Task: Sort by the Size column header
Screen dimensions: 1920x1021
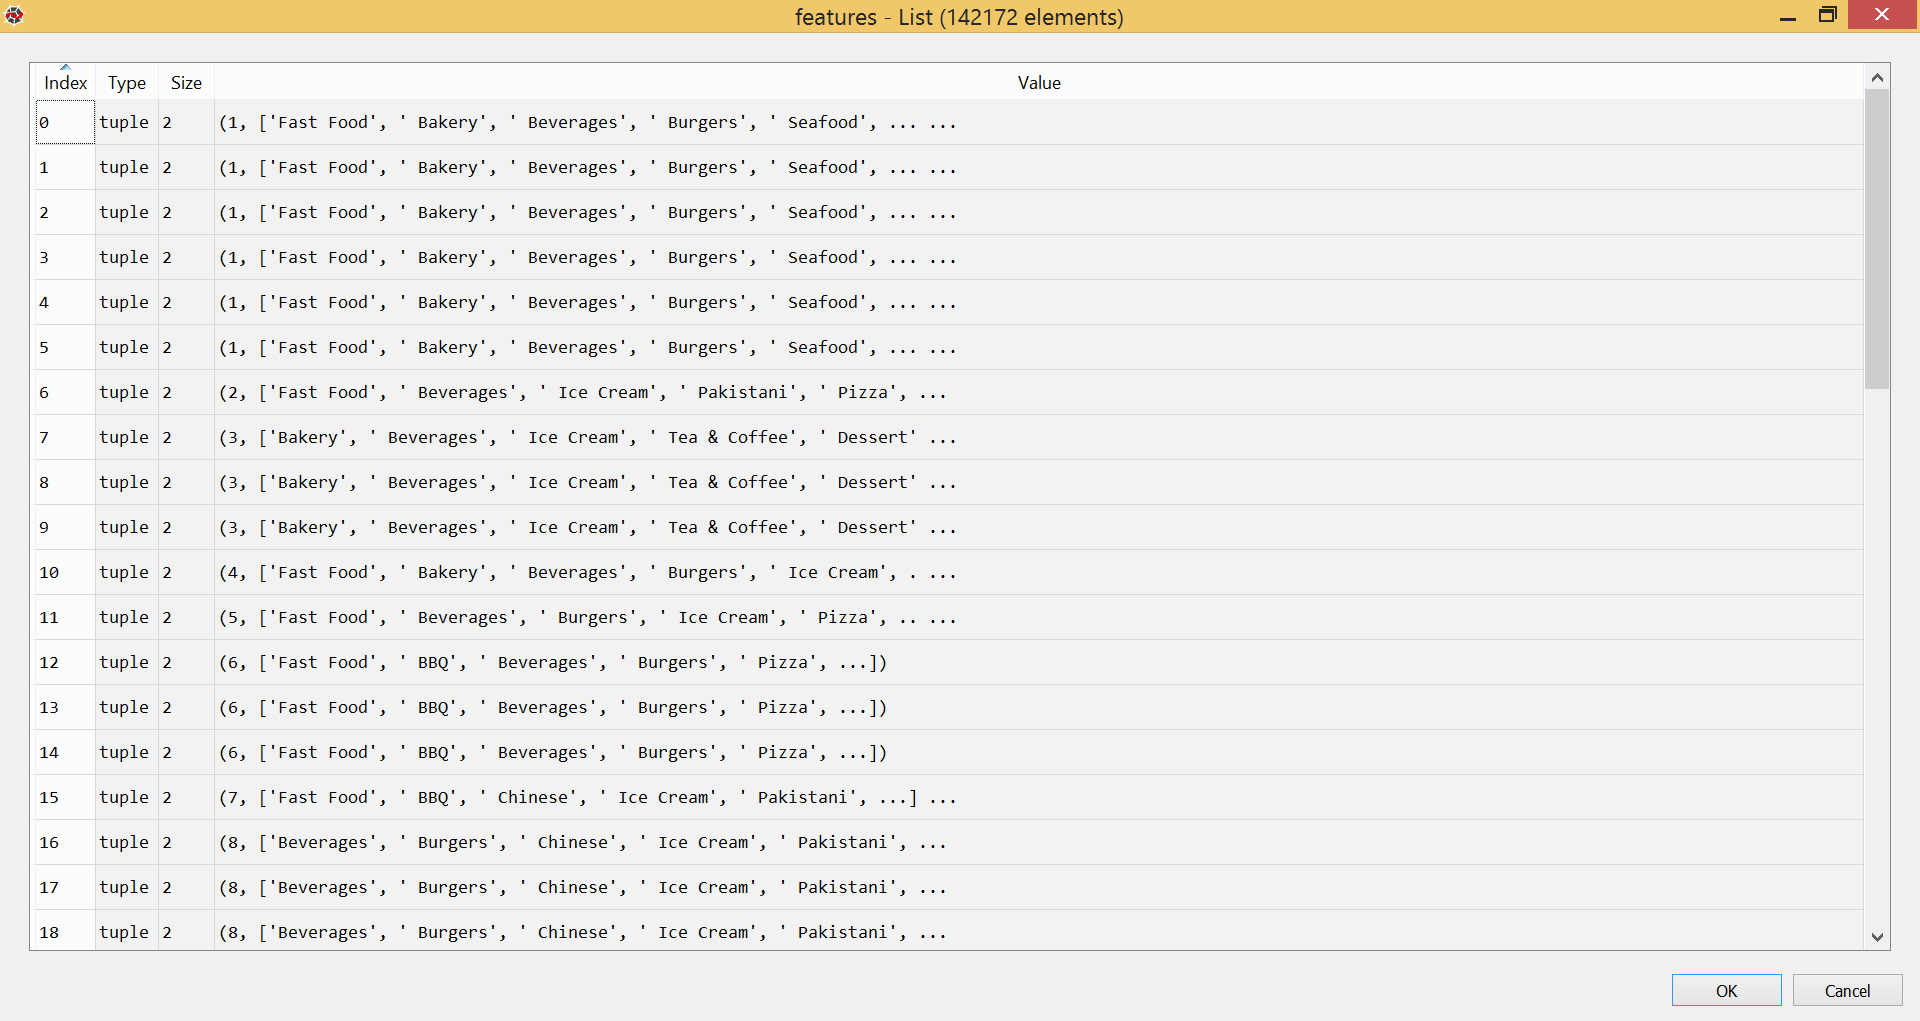Action: tap(186, 83)
